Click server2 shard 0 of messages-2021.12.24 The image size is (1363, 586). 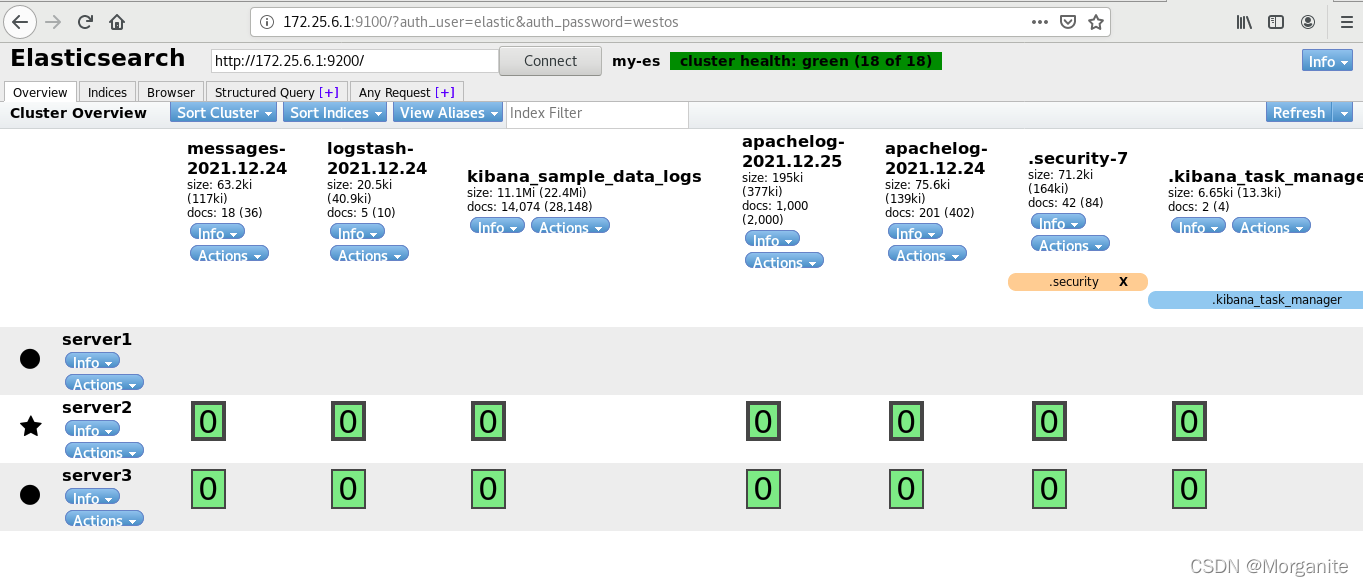(x=208, y=422)
